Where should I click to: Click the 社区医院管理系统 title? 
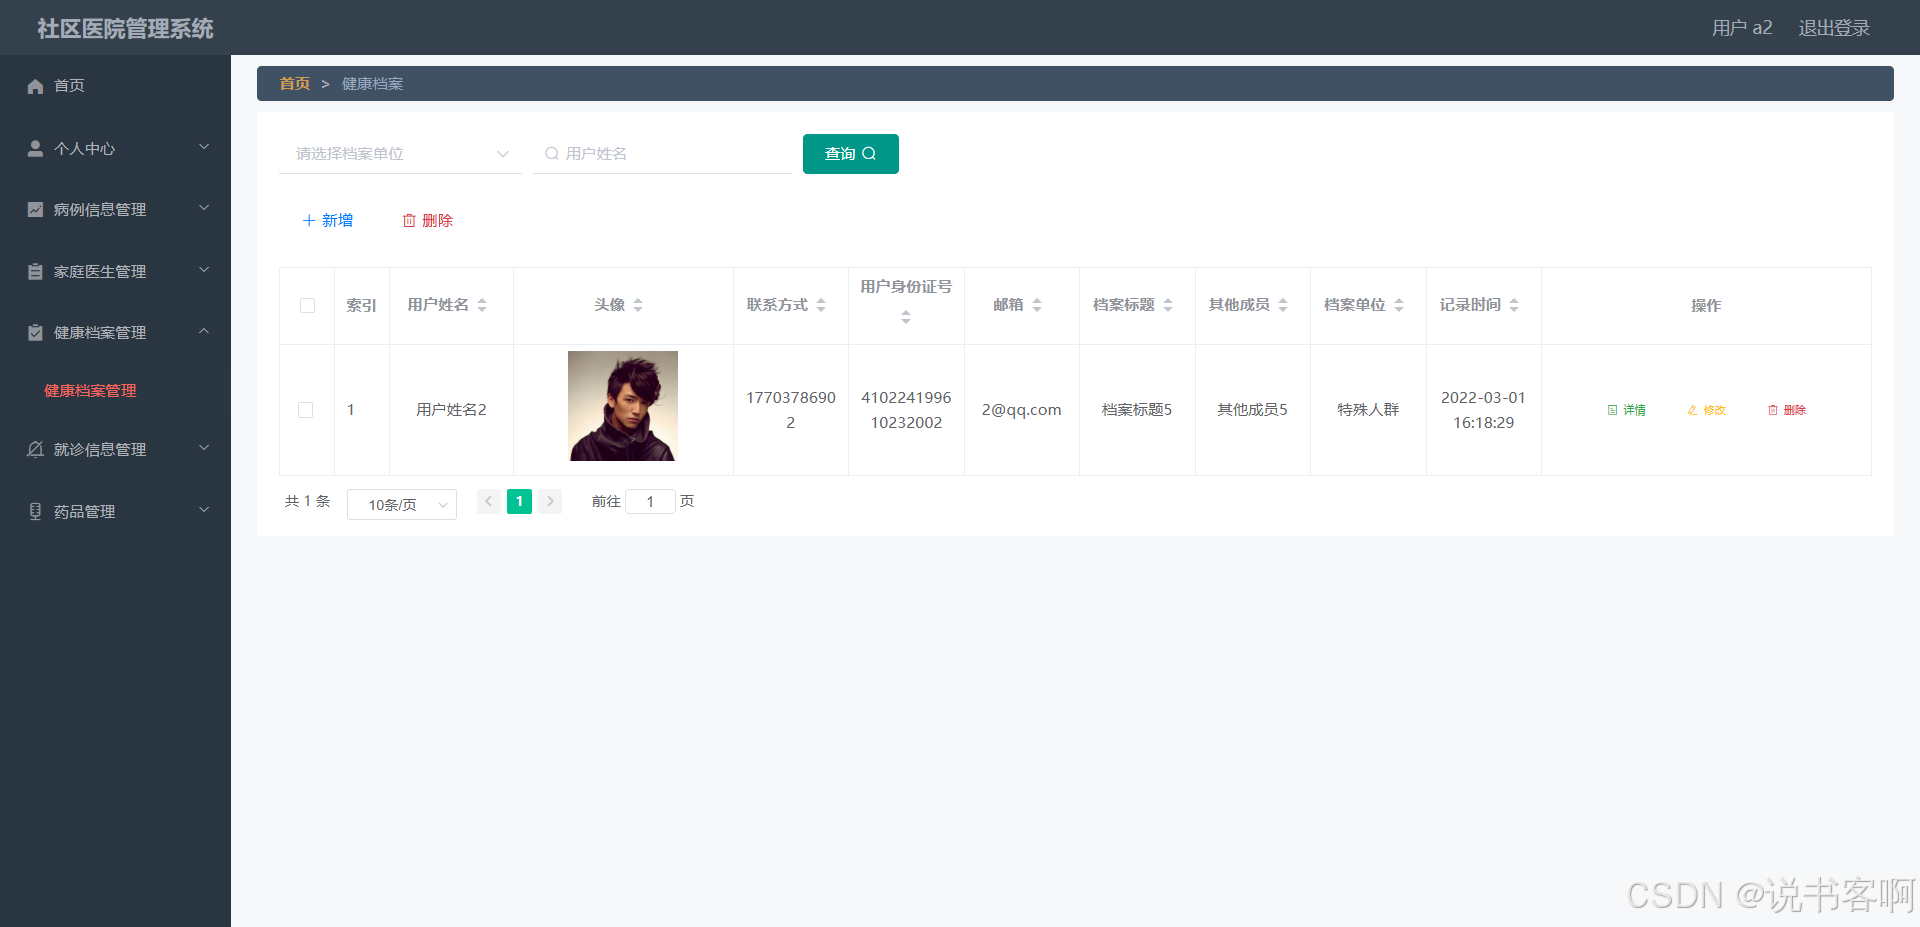[126, 28]
